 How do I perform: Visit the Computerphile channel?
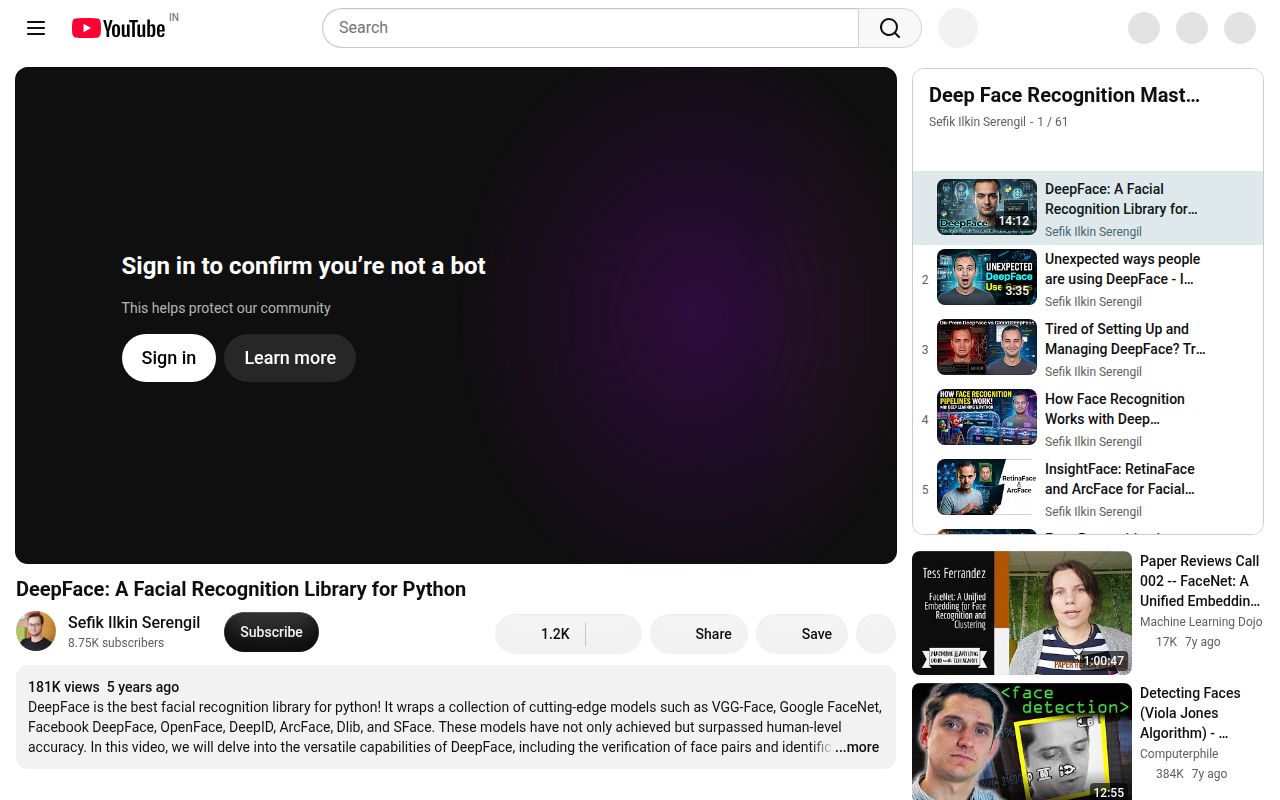pyautogui.click(x=1180, y=754)
